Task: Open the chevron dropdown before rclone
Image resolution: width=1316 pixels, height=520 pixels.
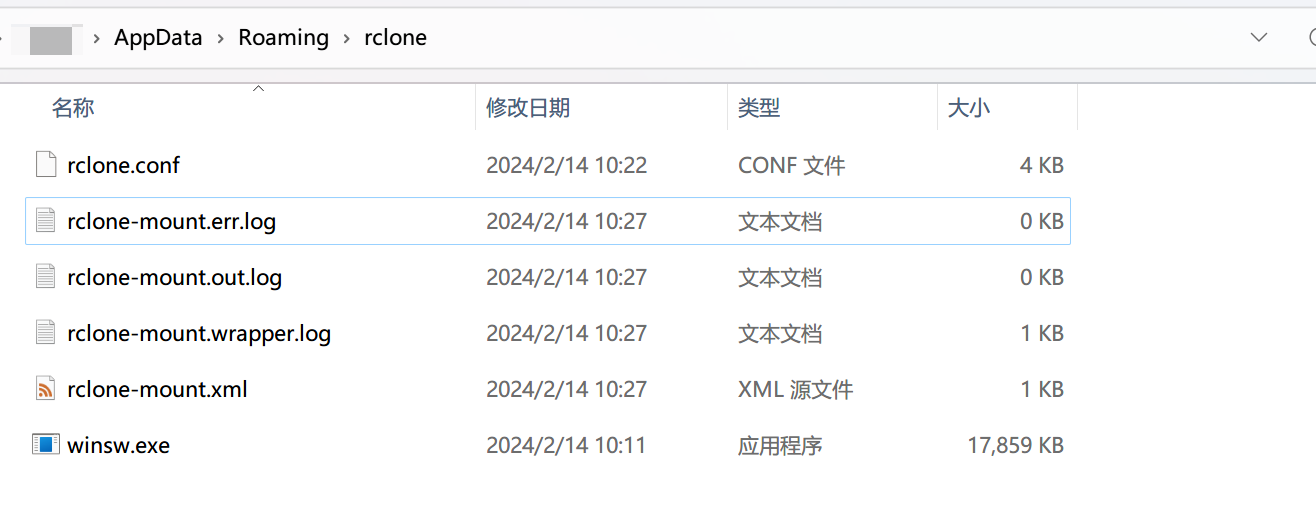Action: click(347, 38)
